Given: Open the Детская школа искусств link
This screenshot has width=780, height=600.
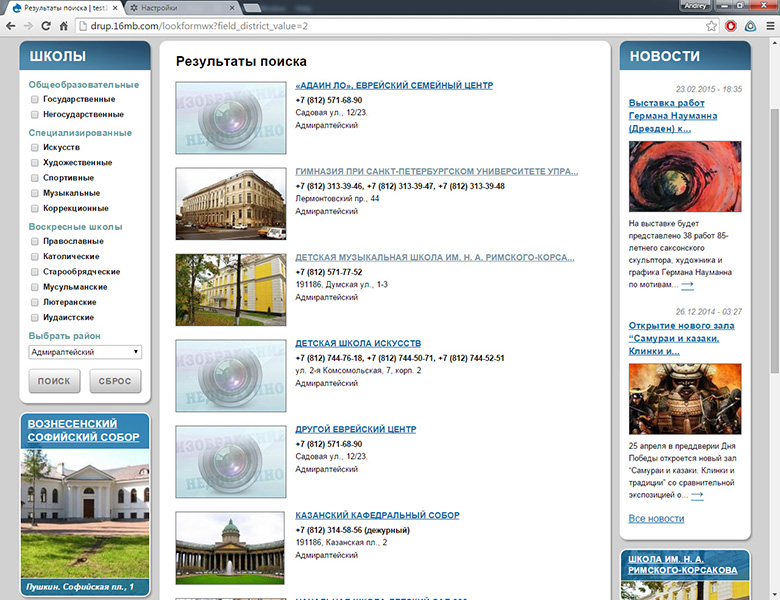Looking at the screenshot, I should coord(358,343).
